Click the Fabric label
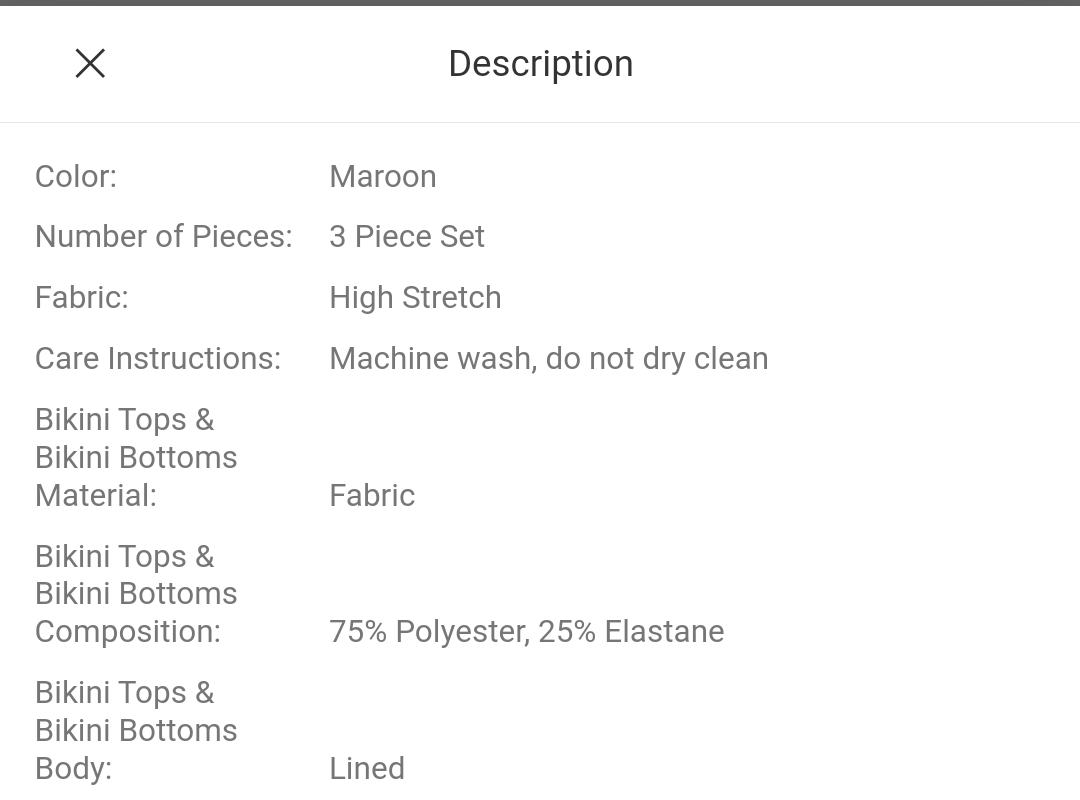Screen dimensions: 1080x800 [82, 298]
